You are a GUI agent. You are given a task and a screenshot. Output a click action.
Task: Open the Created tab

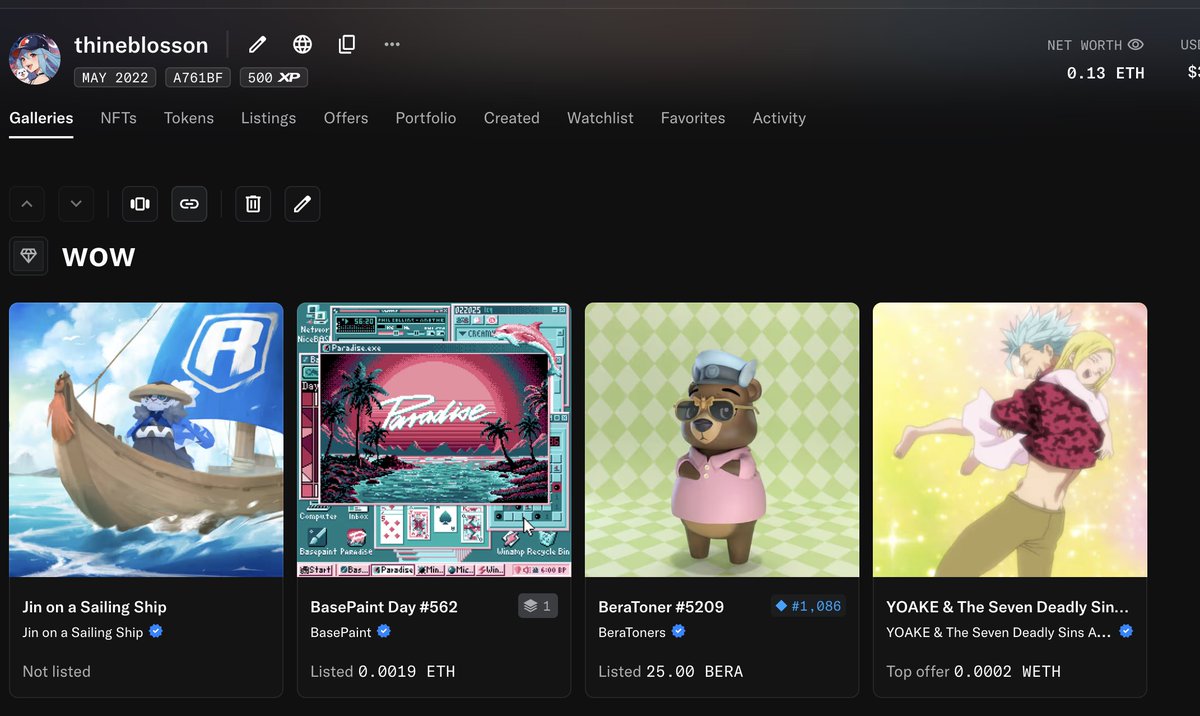(512, 118)
